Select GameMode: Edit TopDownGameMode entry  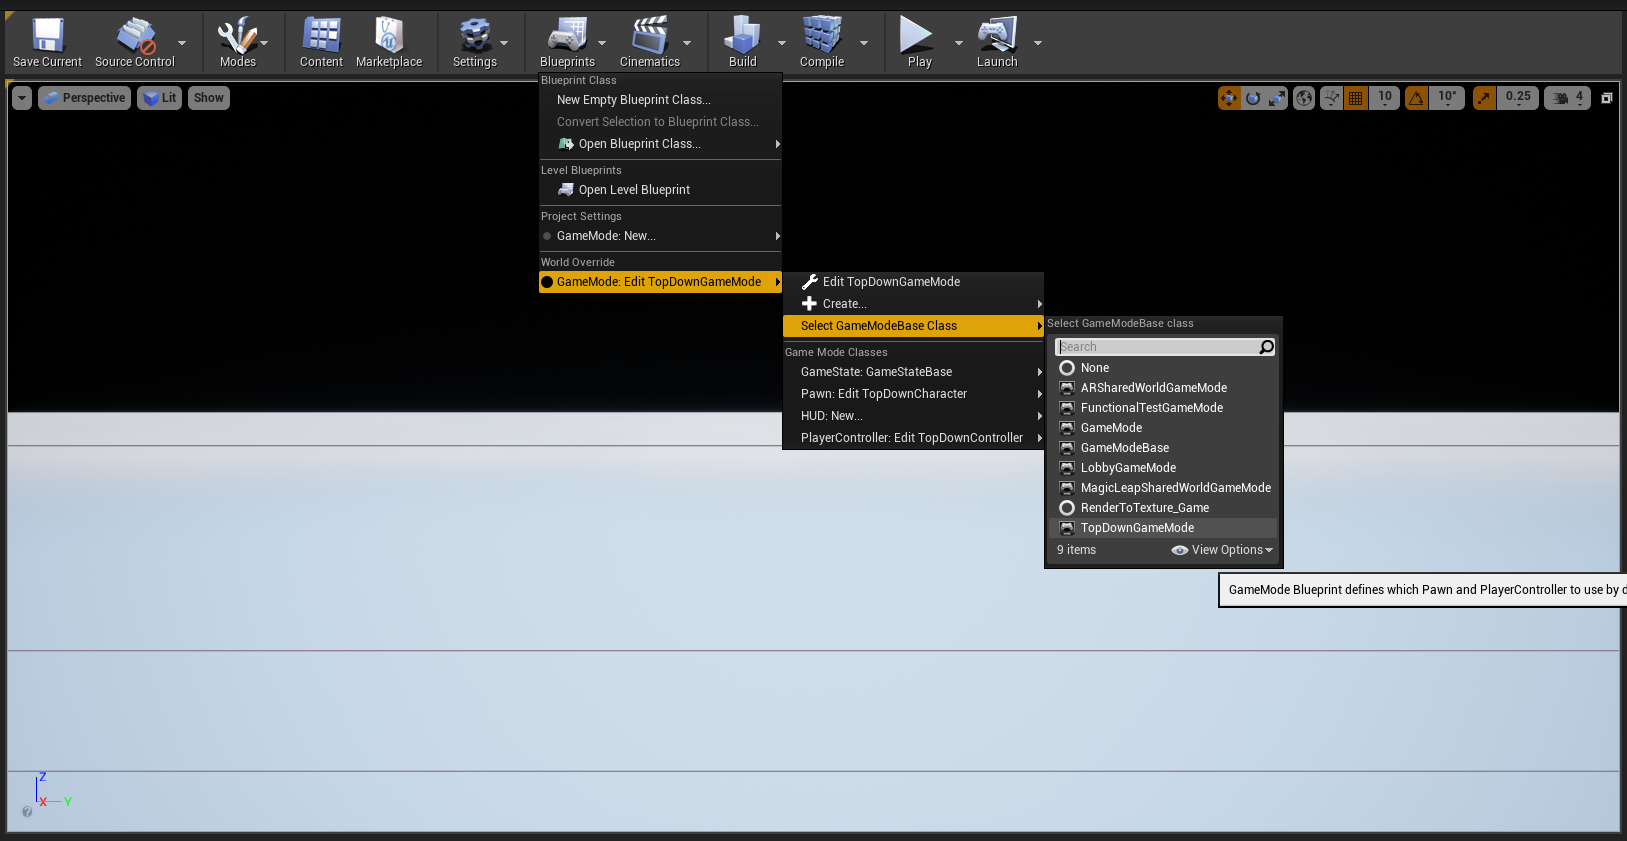660,282
